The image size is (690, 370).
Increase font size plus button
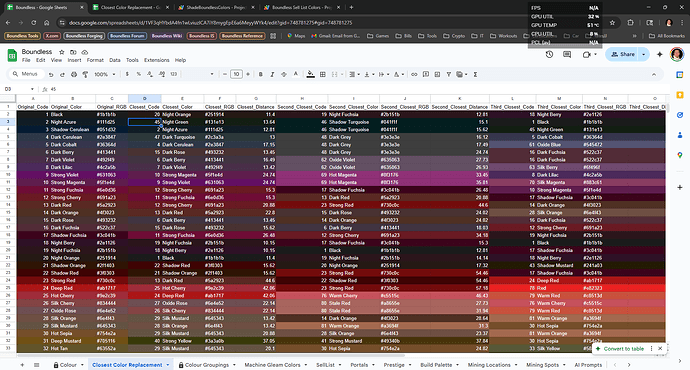pos(248,74)
